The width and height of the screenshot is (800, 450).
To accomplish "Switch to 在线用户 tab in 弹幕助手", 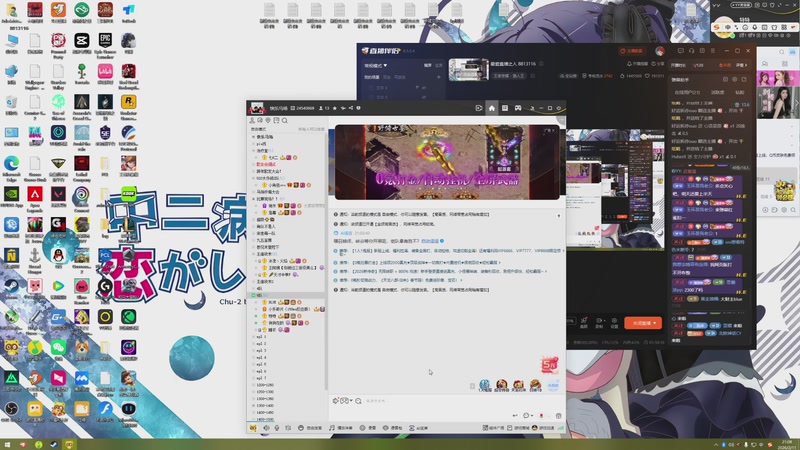I will [x=687, y=92].
